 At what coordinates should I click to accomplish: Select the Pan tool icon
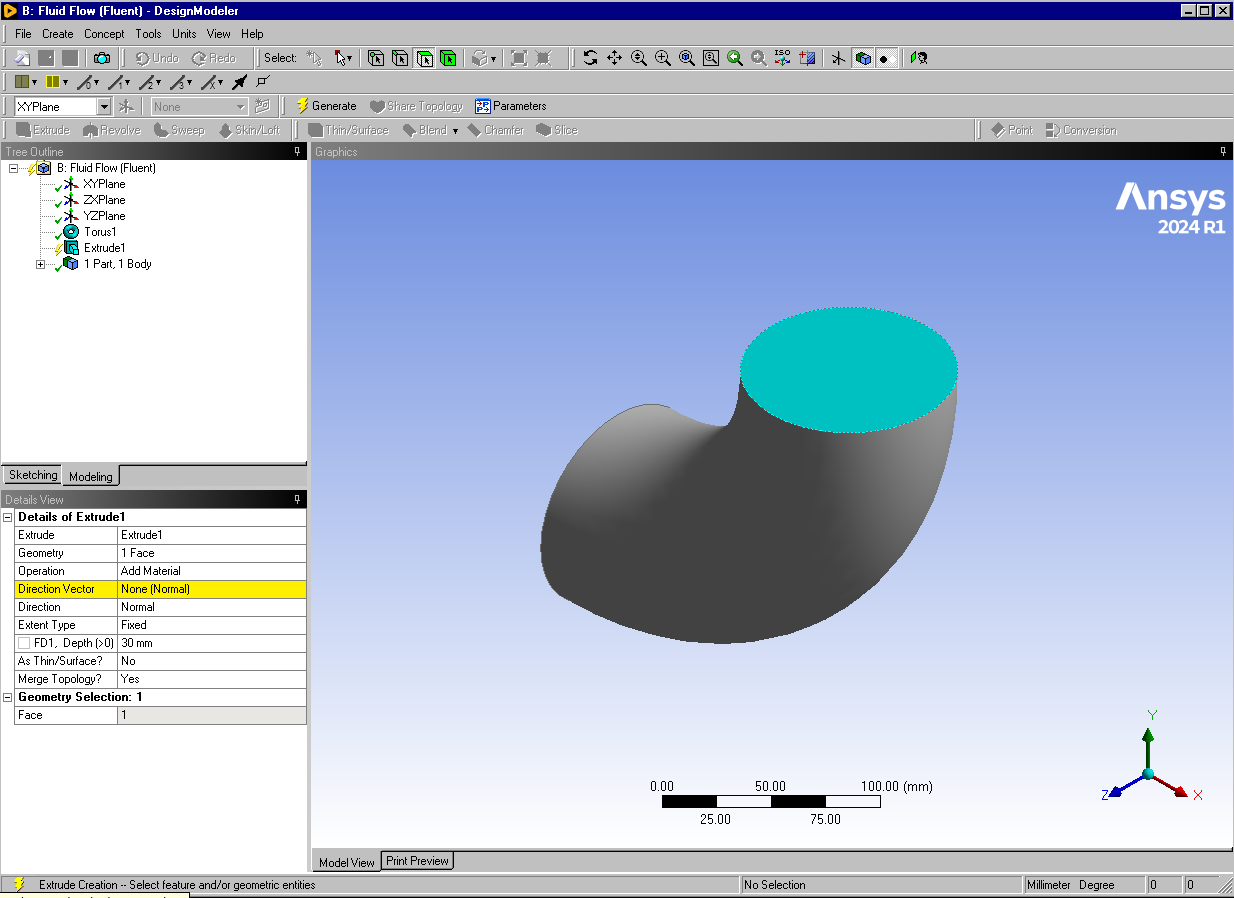614,58
